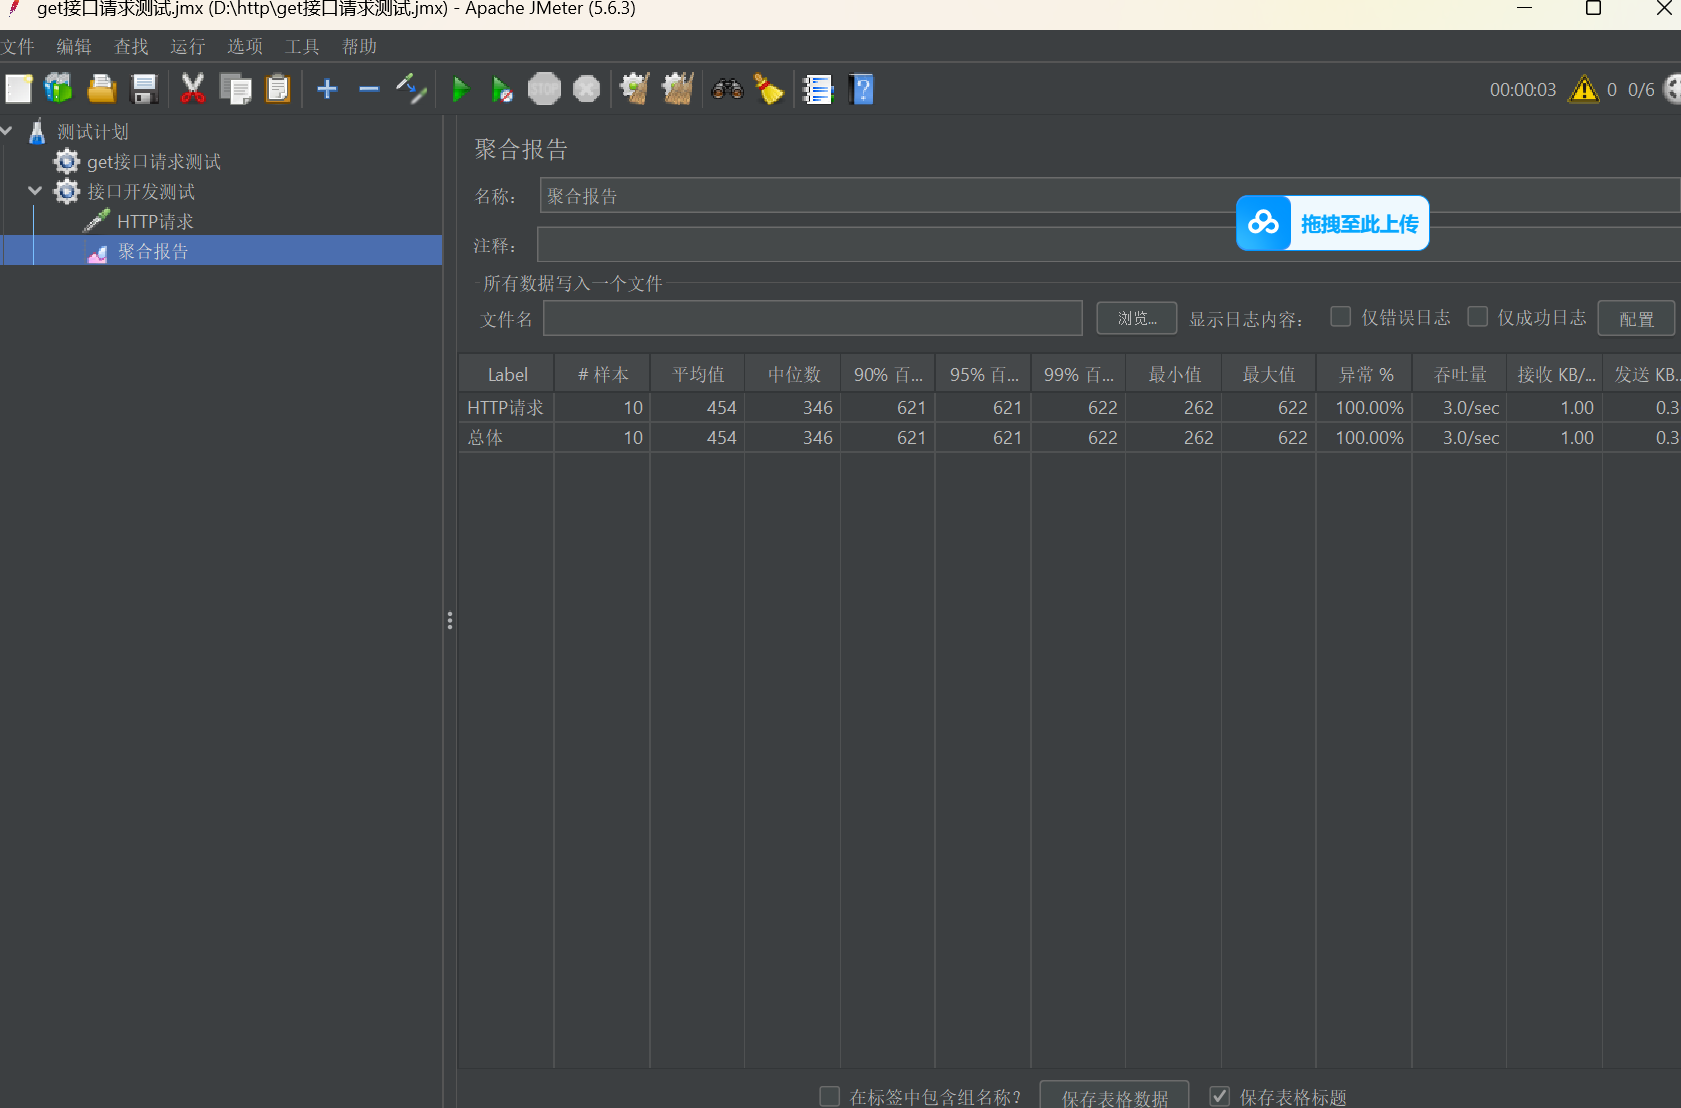
Task: Click the 最大值 column header
Action: coord(1269,374)
